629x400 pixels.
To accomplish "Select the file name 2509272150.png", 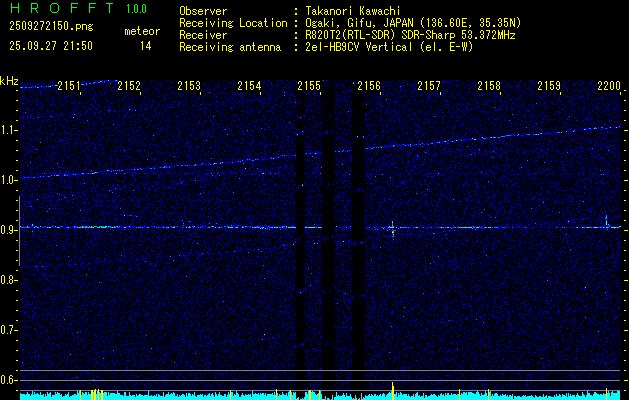I will [x=51, y=26].
